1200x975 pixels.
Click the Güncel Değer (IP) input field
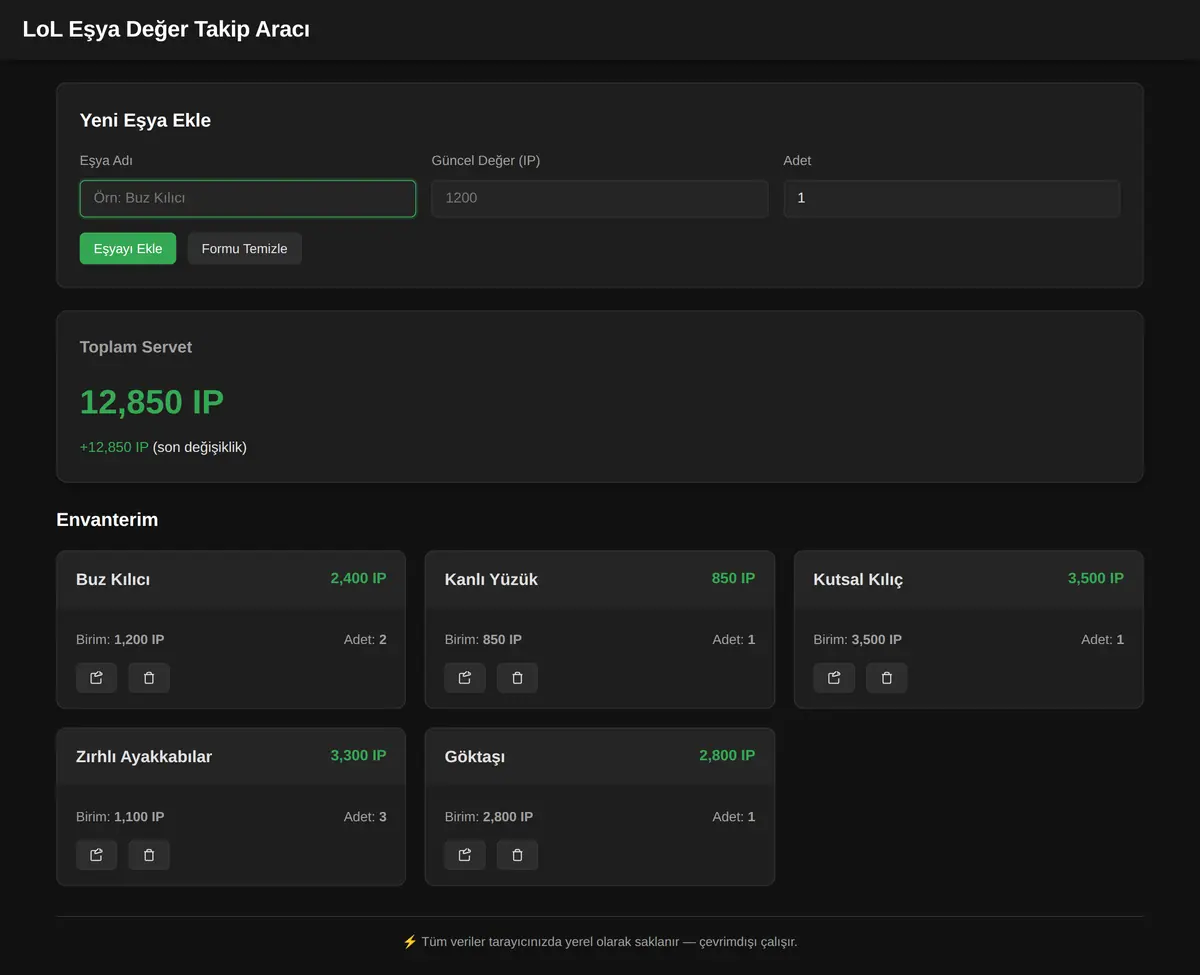point(600,198)
